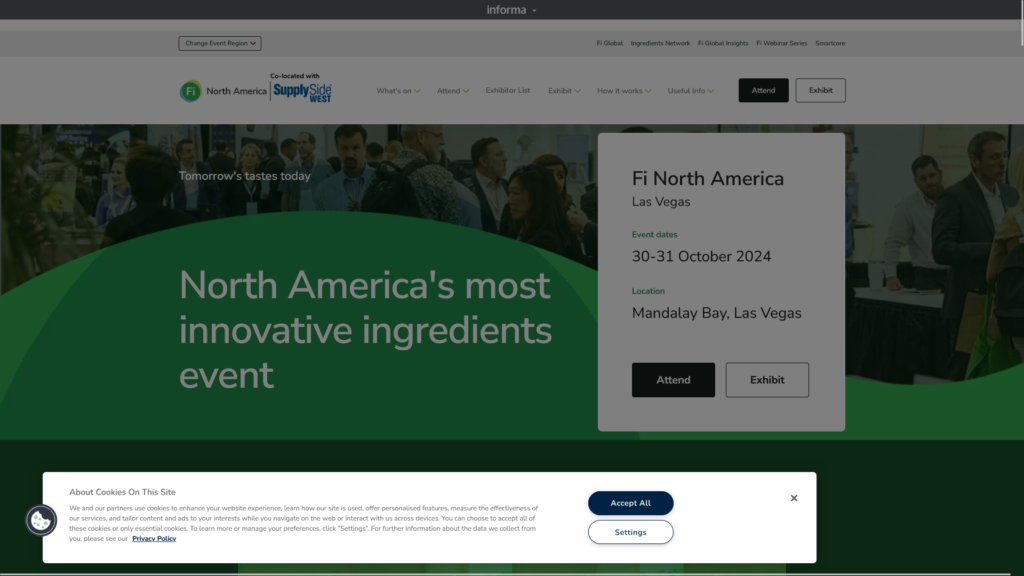This screenshot has height=576, width=1024.
Task: Click the '30-31 October 2024' event date text
Action: click(701, 257)
